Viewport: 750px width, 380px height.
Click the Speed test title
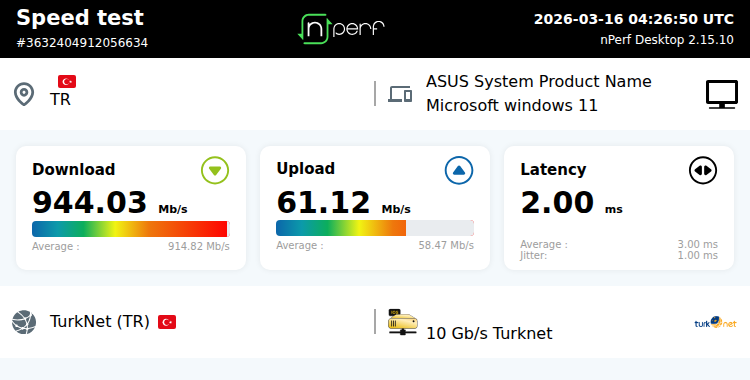[80, 18]
